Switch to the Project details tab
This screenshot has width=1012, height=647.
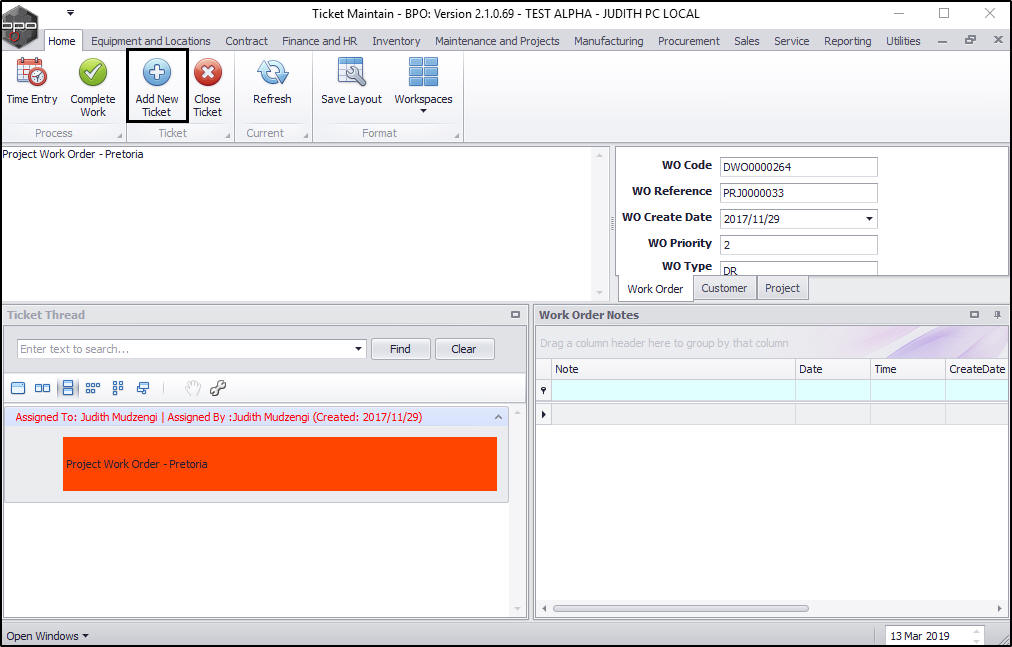click(782, 288)
